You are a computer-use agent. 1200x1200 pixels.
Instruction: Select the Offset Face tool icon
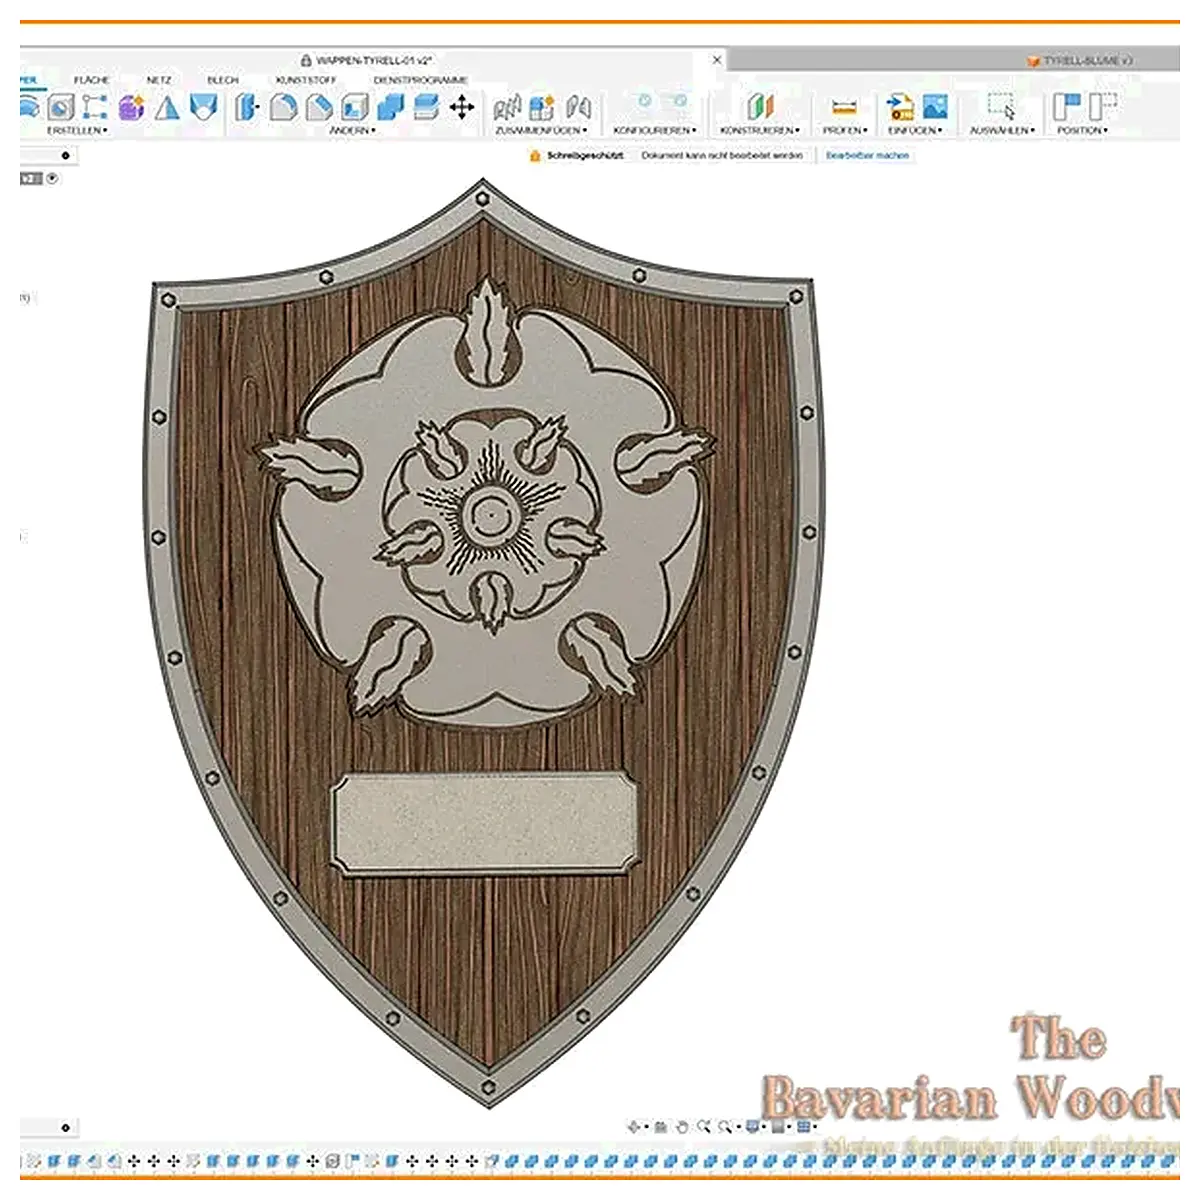pyautogui.click(x=426, y=107)
